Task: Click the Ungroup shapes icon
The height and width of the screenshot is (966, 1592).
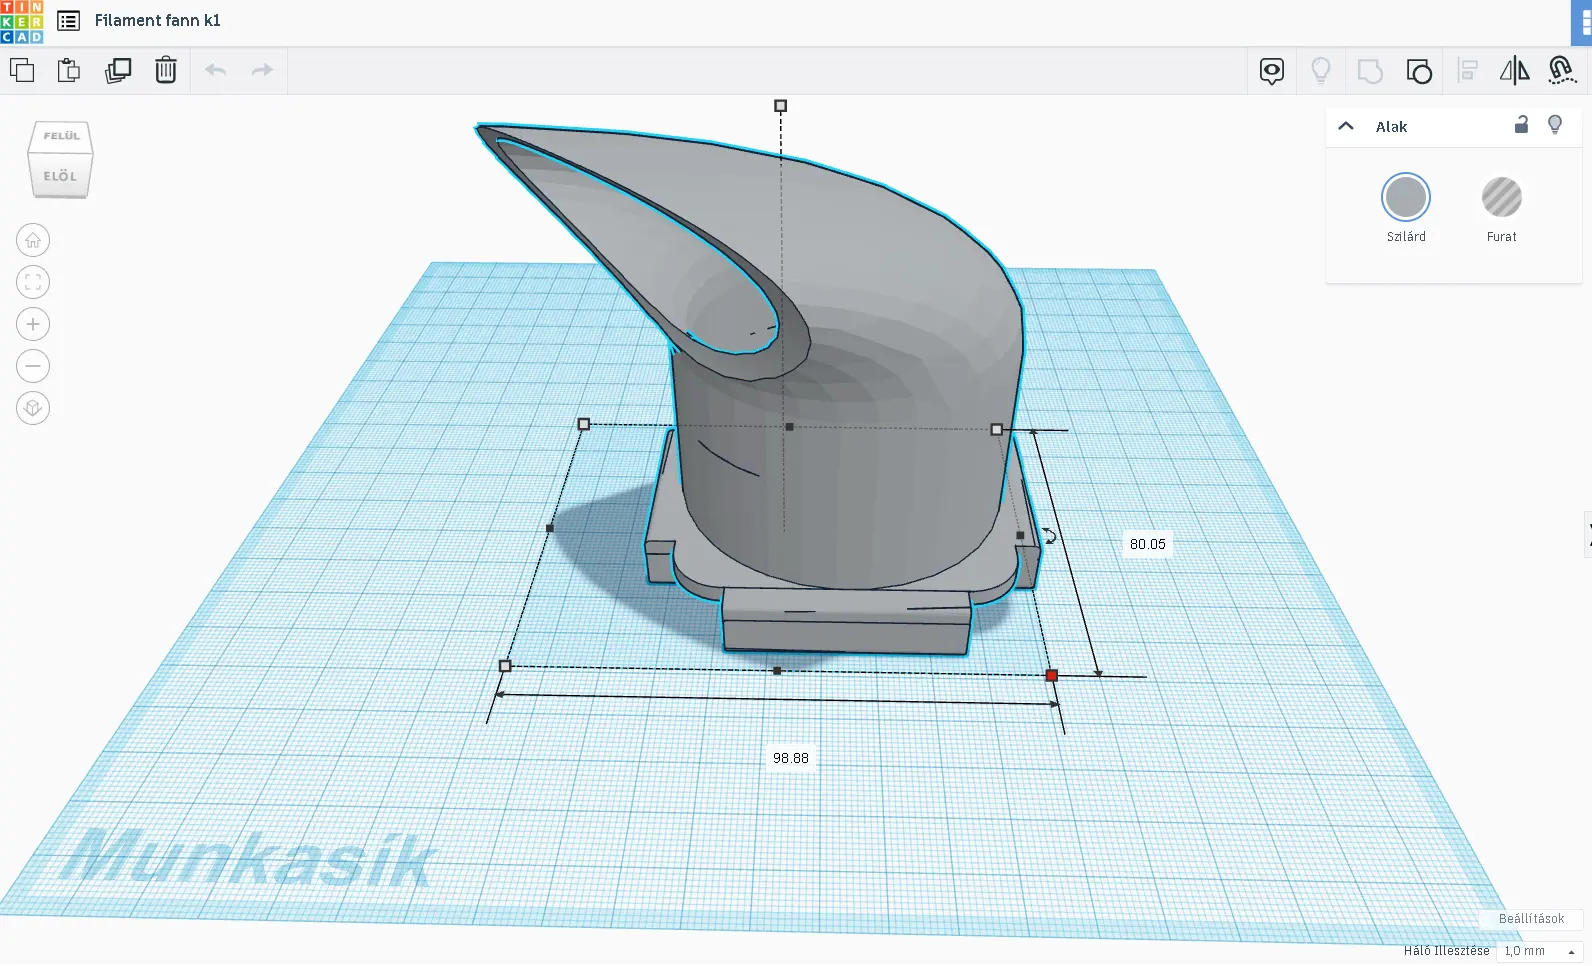Action: point(1419,71)
